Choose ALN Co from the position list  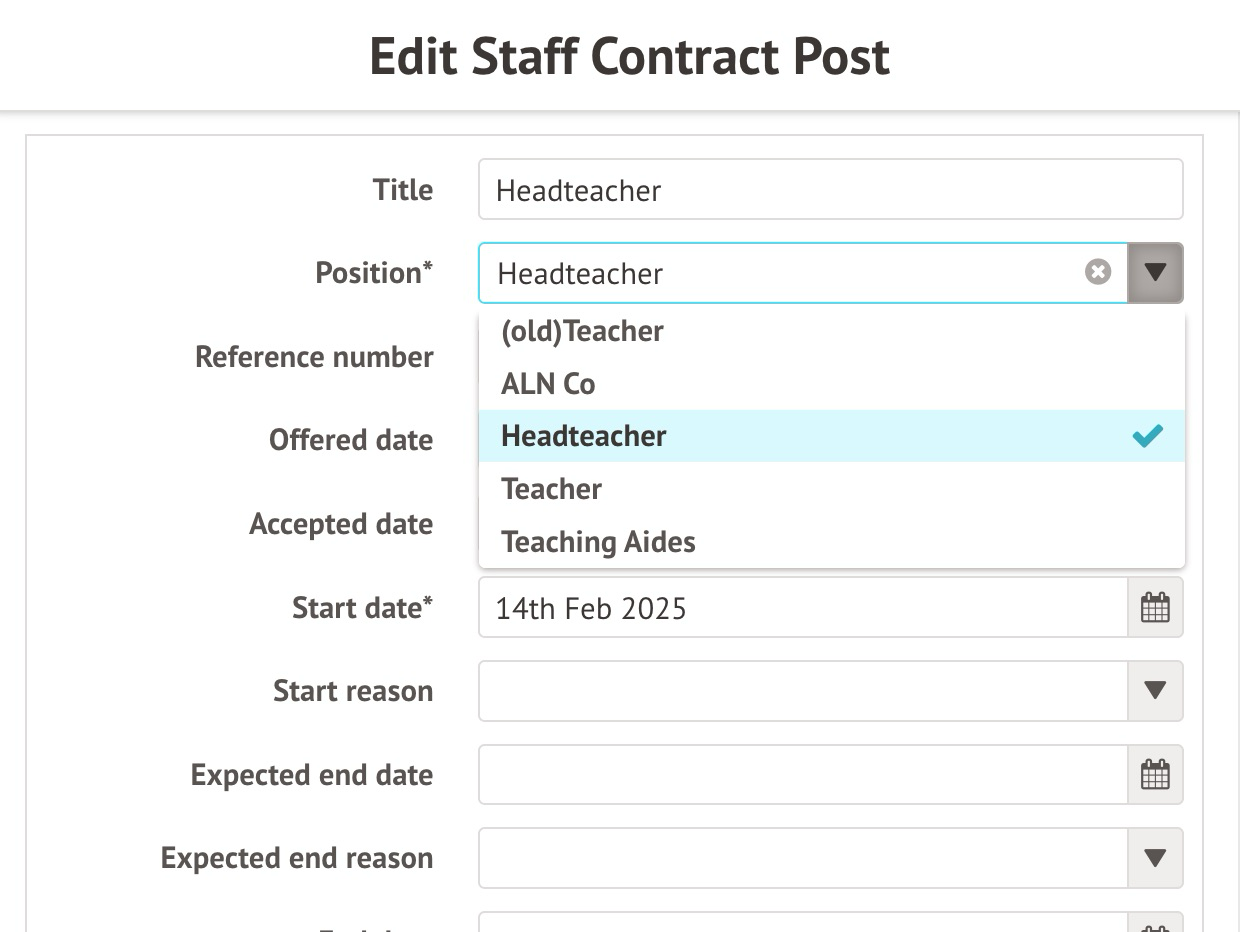548,384
